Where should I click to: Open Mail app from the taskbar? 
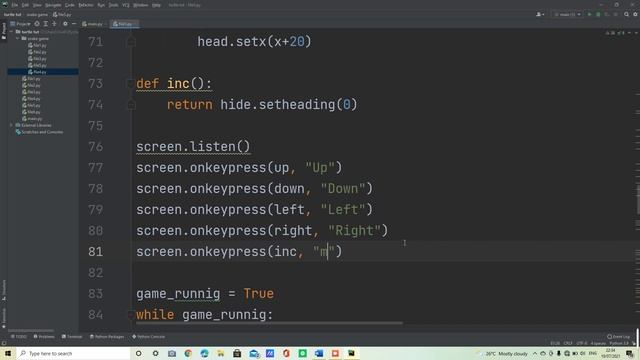[x=254, y=353]
